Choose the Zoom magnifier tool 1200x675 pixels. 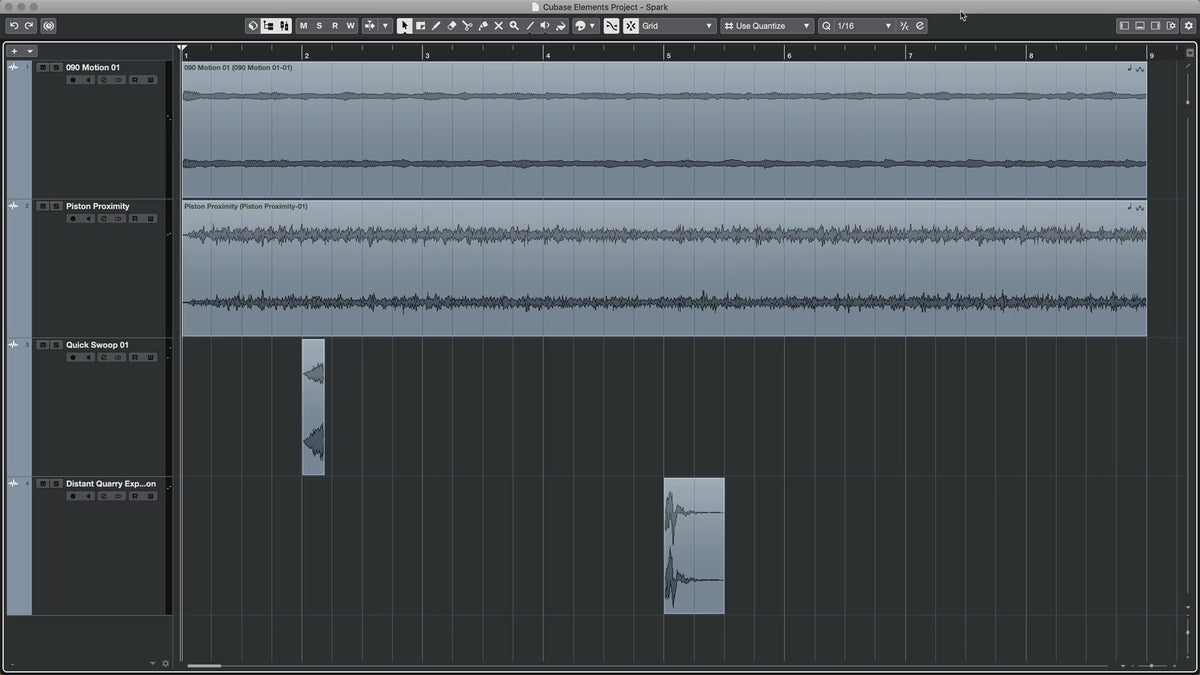pyautogui.click(x=514, y=26)
